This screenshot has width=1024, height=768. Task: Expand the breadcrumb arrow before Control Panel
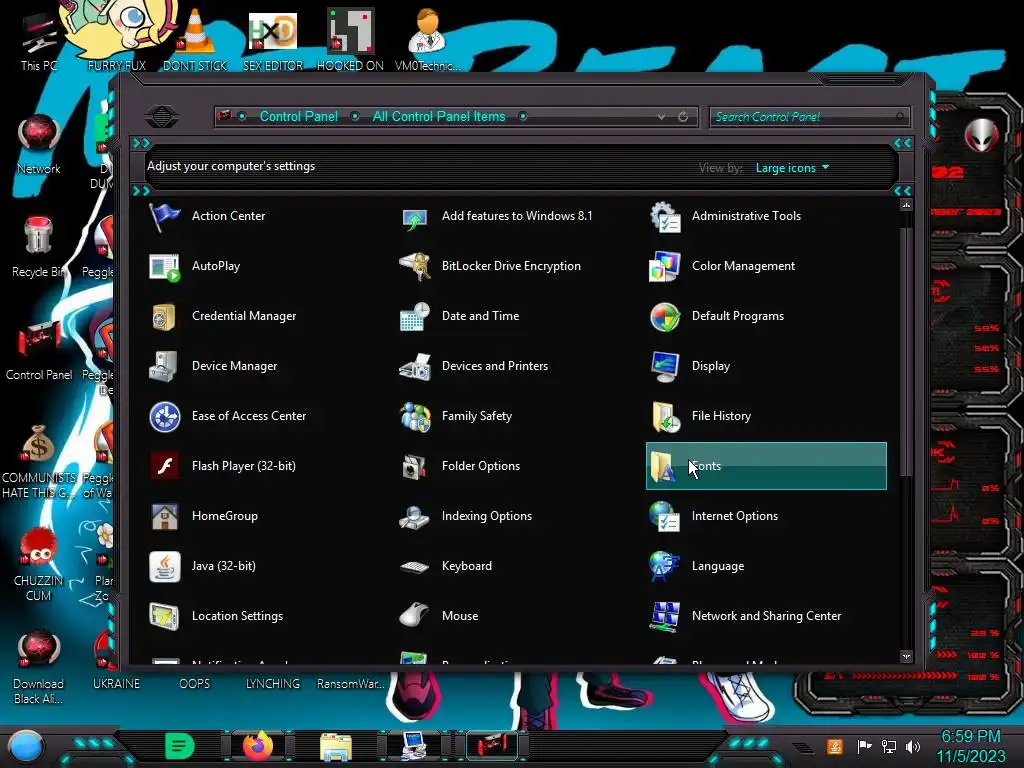coord(242,116)
